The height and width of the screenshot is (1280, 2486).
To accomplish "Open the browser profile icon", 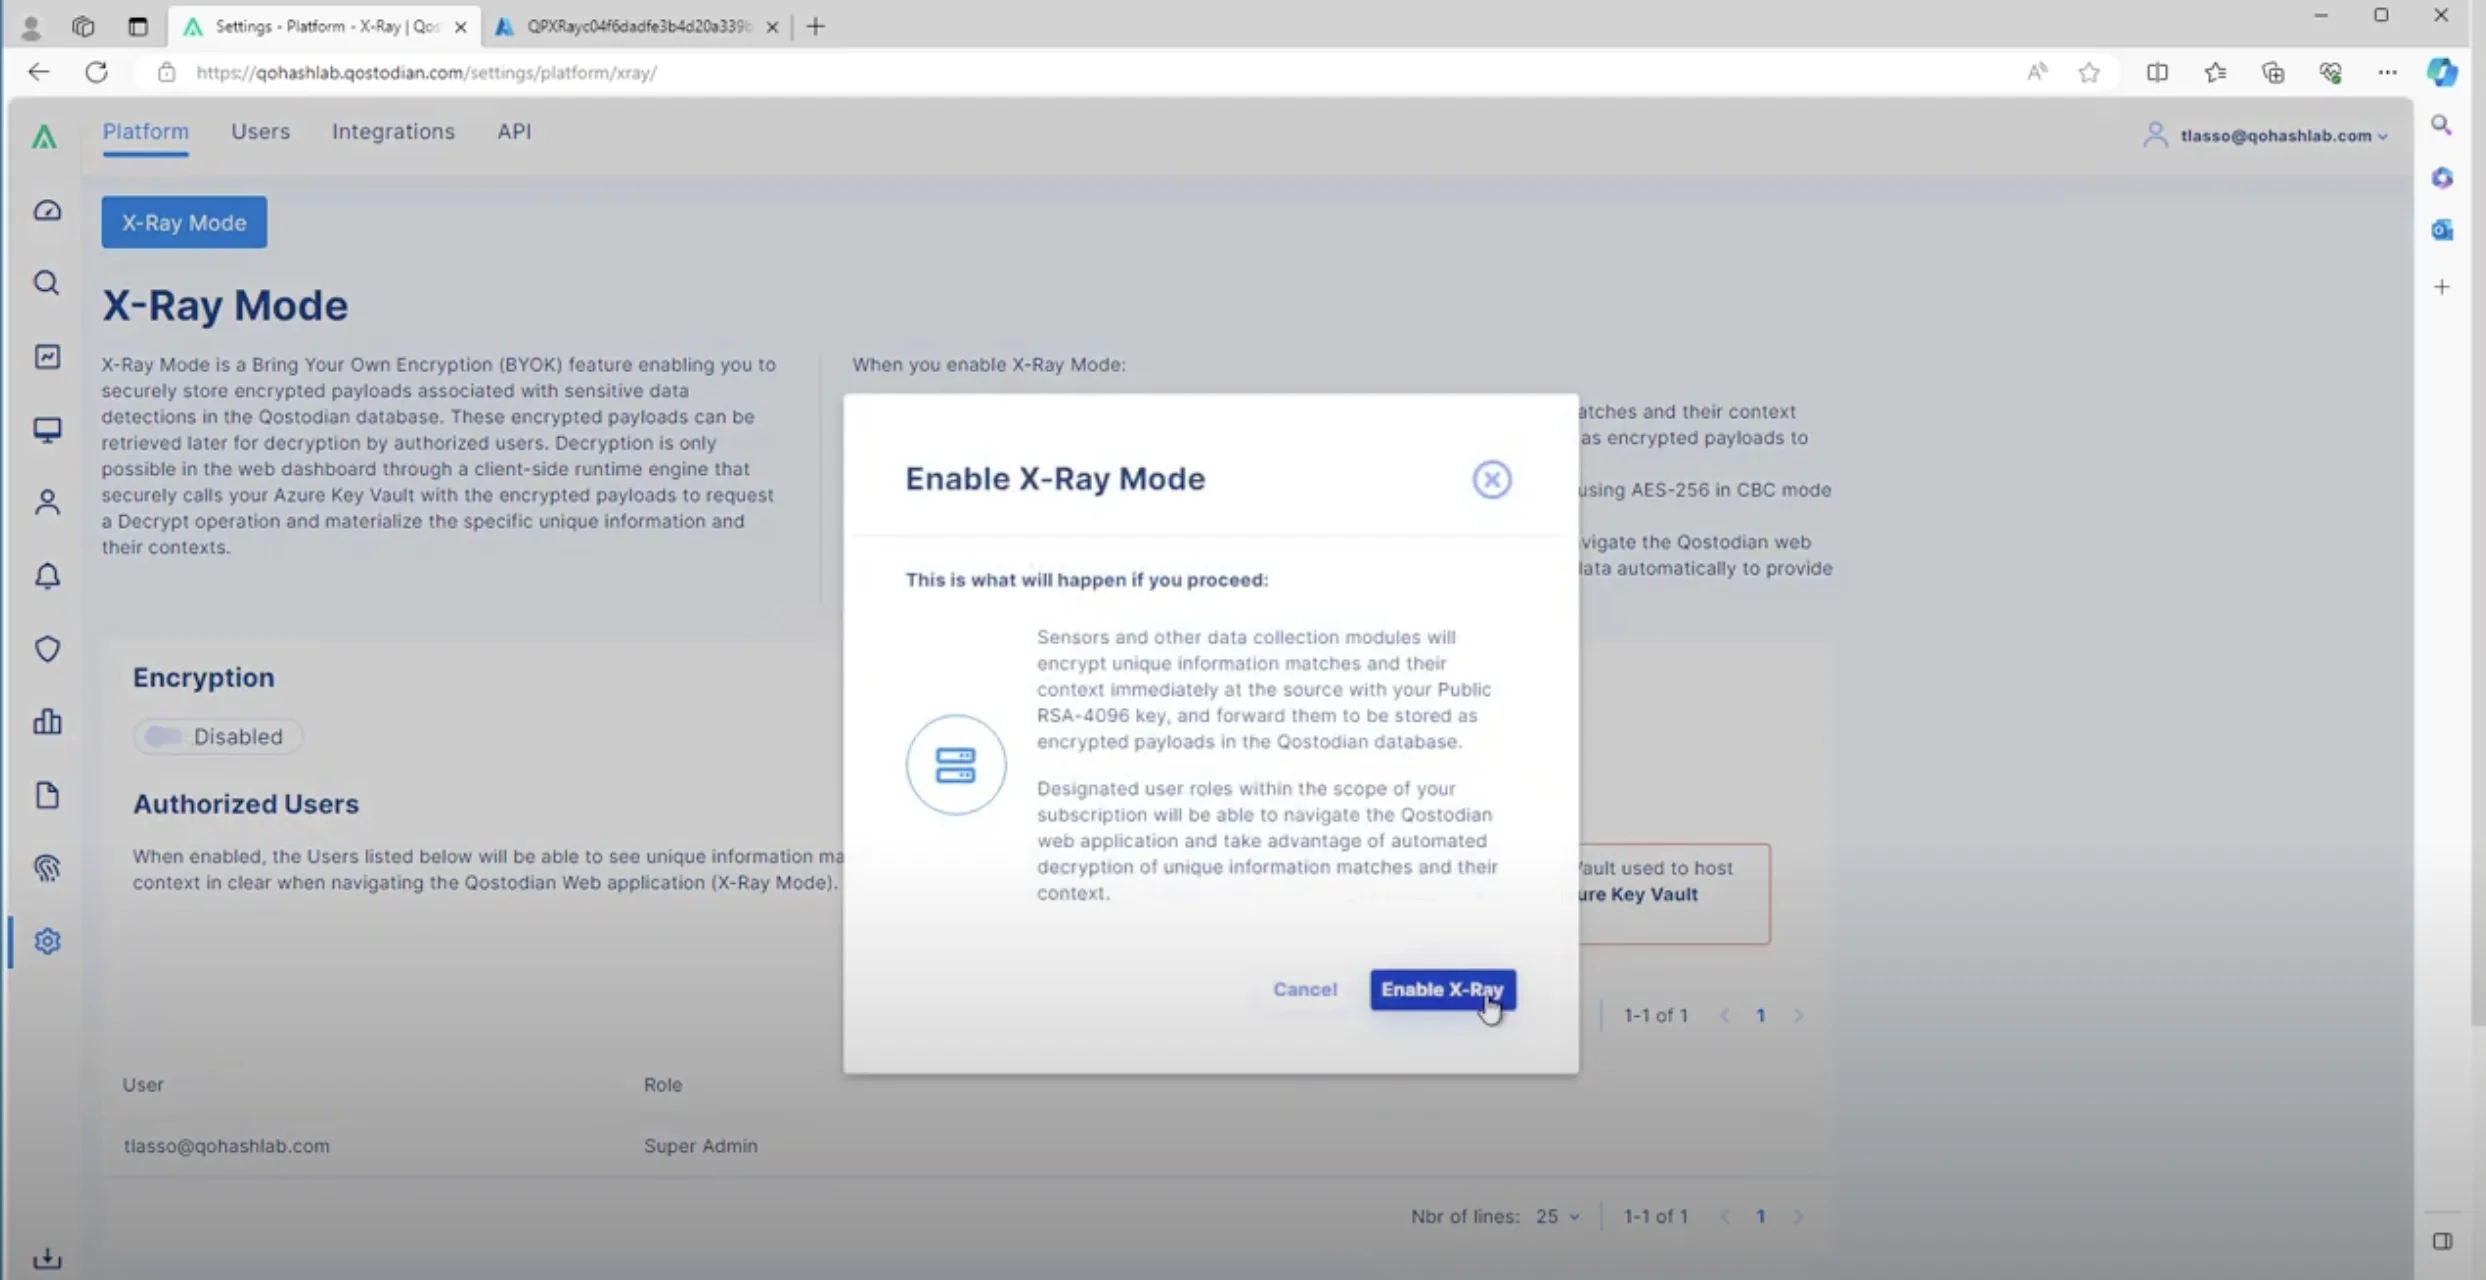I will (x=31, y=27).
